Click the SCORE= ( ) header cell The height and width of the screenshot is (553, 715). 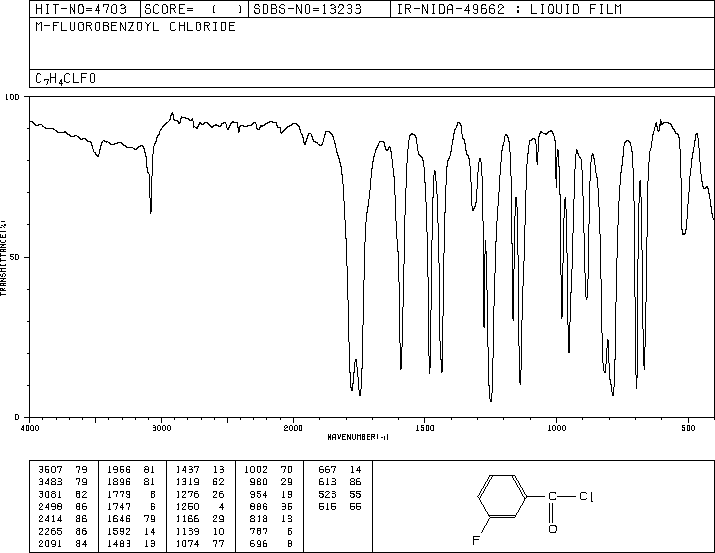(x=194, y=9)
